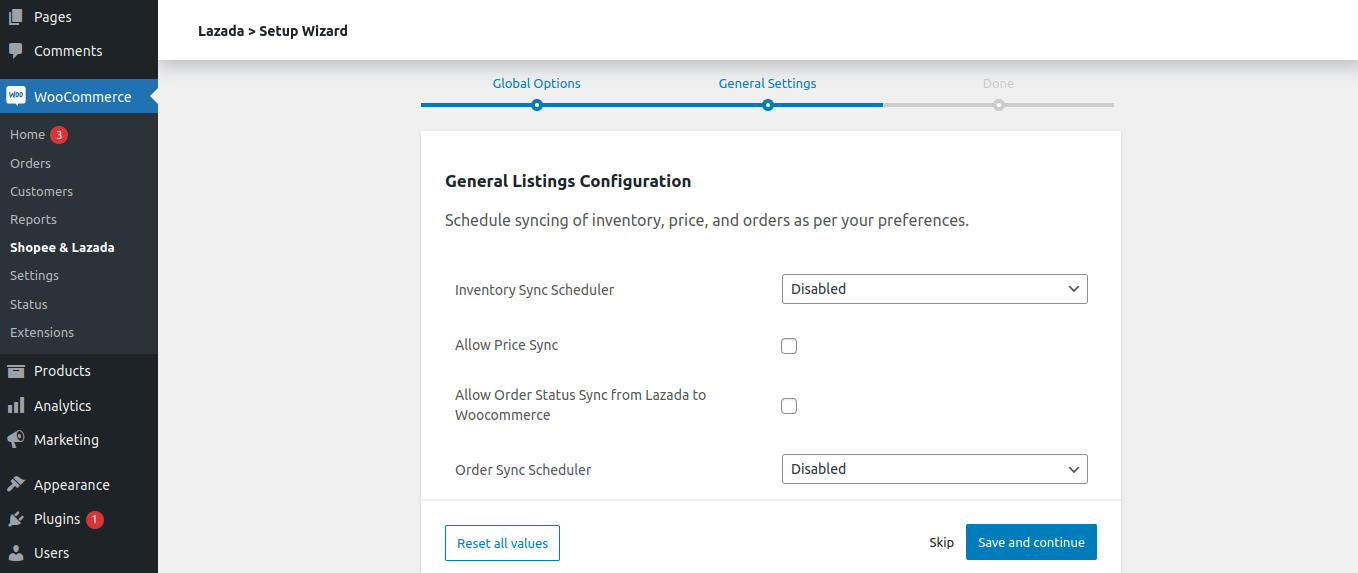
Task: Open Shopee & Lazada submenu item
Action: [62, 247]
